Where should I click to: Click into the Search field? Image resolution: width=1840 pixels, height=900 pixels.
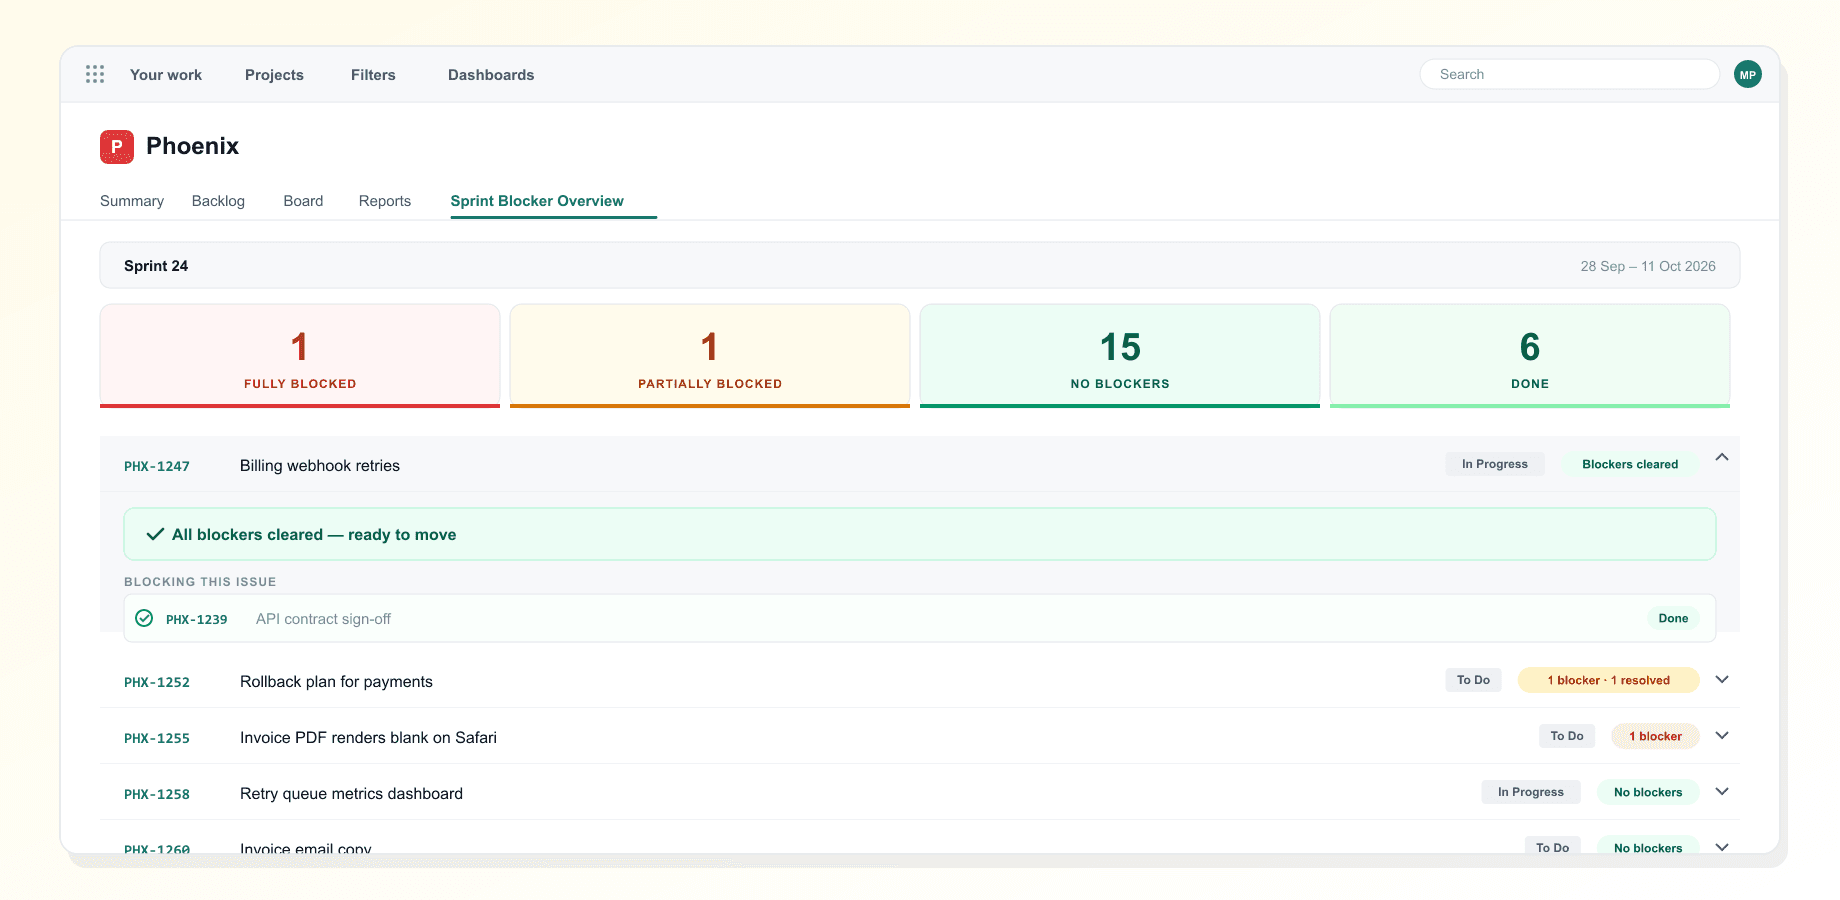coord(1570,74)
